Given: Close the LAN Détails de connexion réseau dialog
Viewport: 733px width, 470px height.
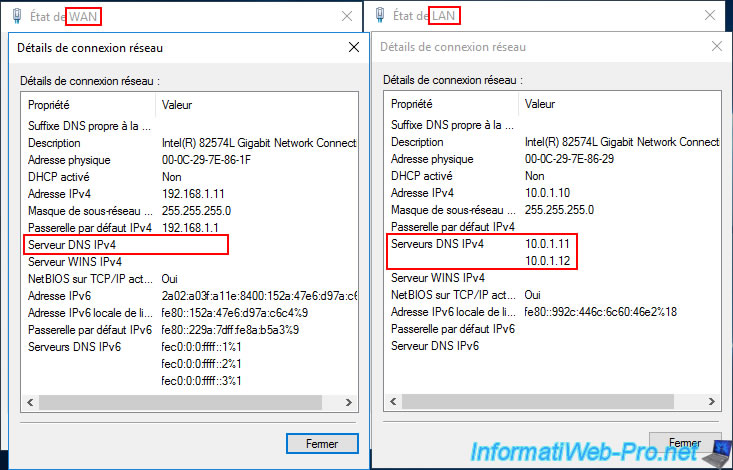Looking at the screenshot, I should [x=715, y=46].
